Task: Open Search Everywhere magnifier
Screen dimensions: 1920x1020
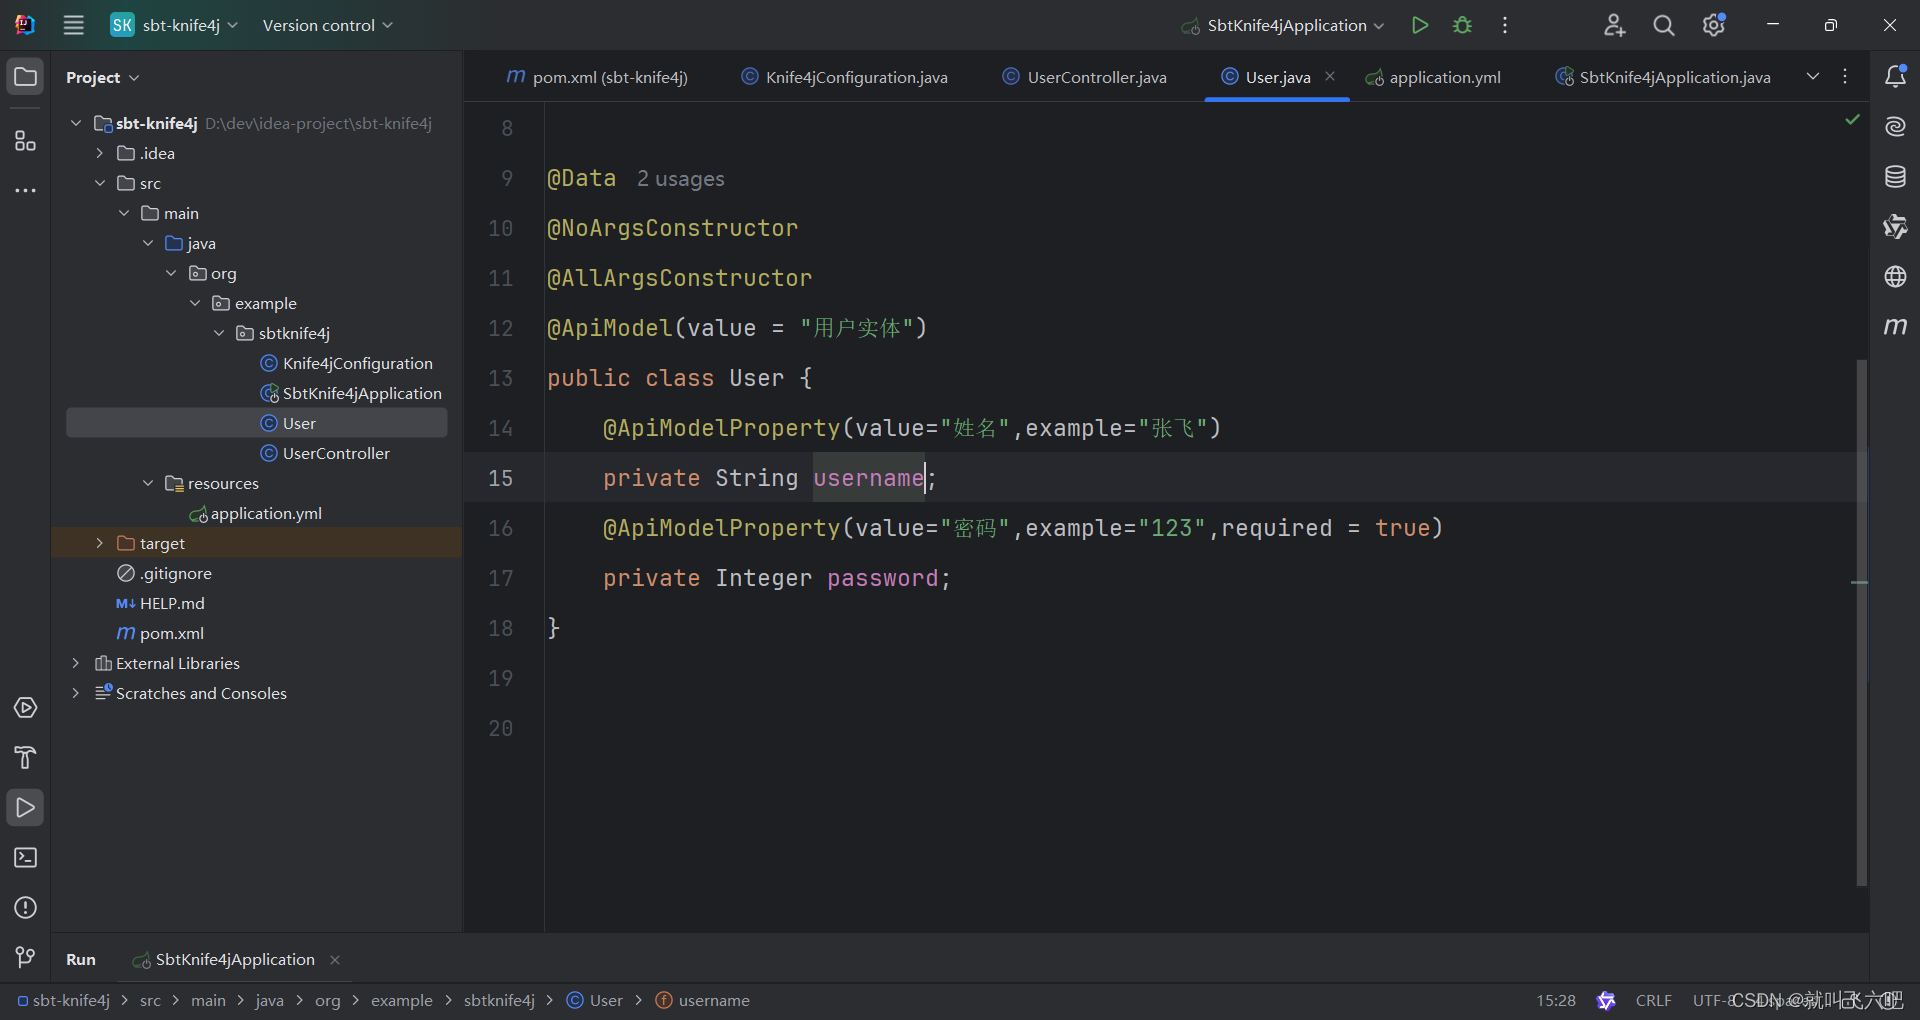Action: click(x=1663, y=25)
